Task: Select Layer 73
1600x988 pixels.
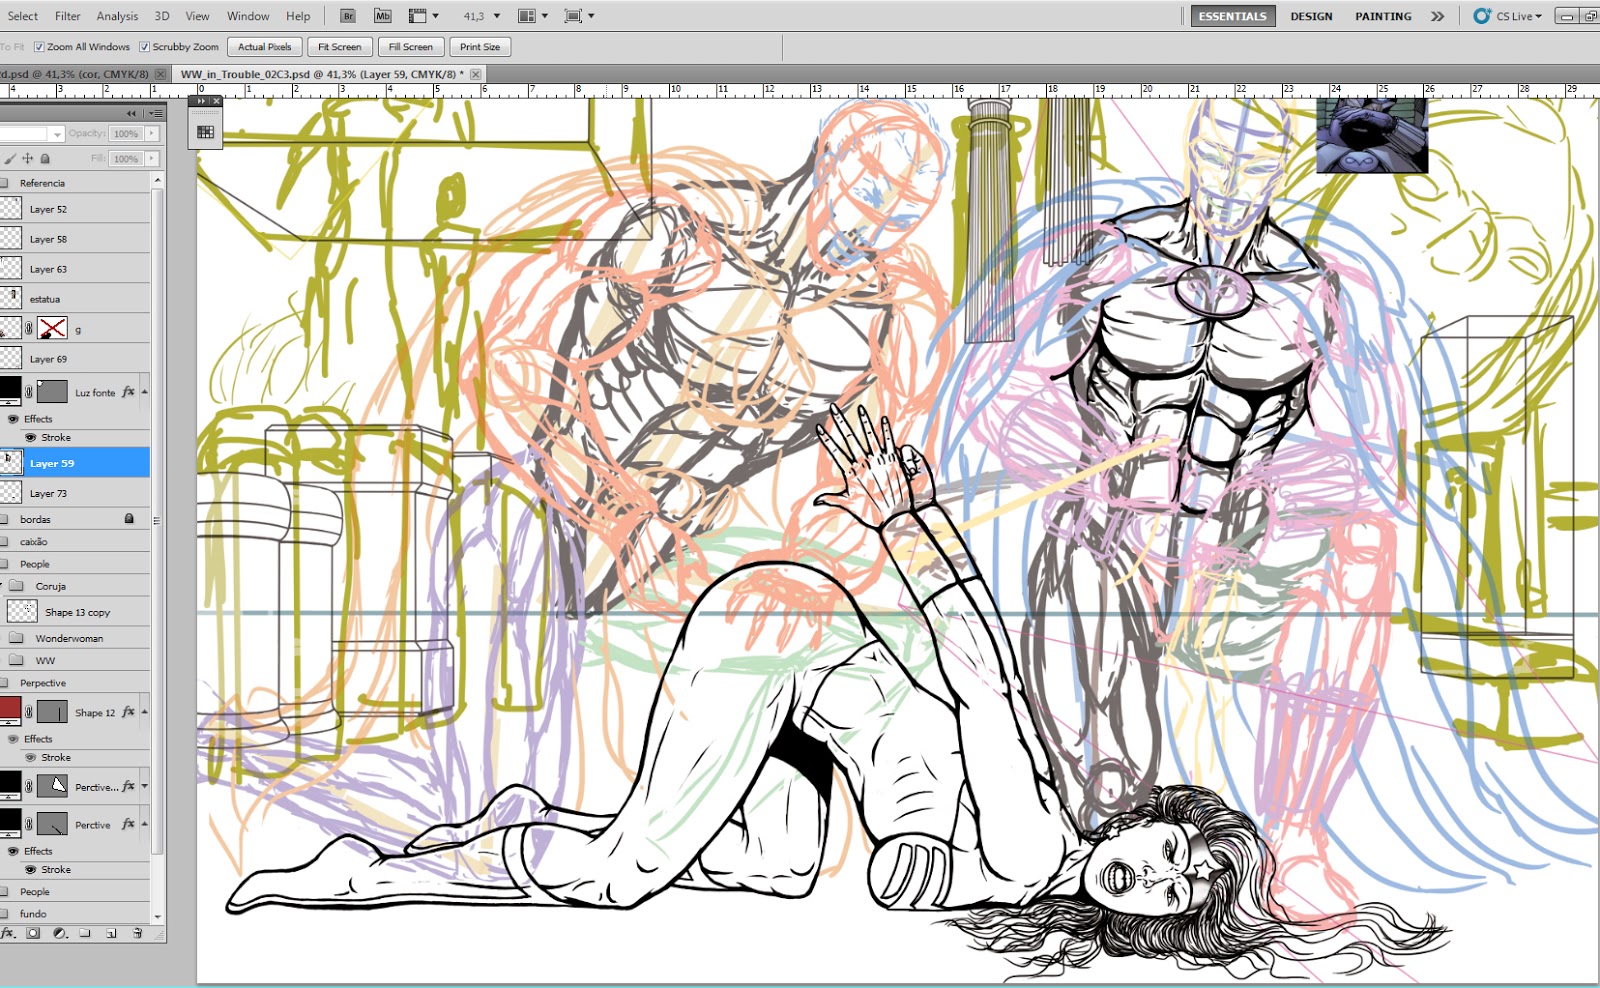Action: coord(75,493)
